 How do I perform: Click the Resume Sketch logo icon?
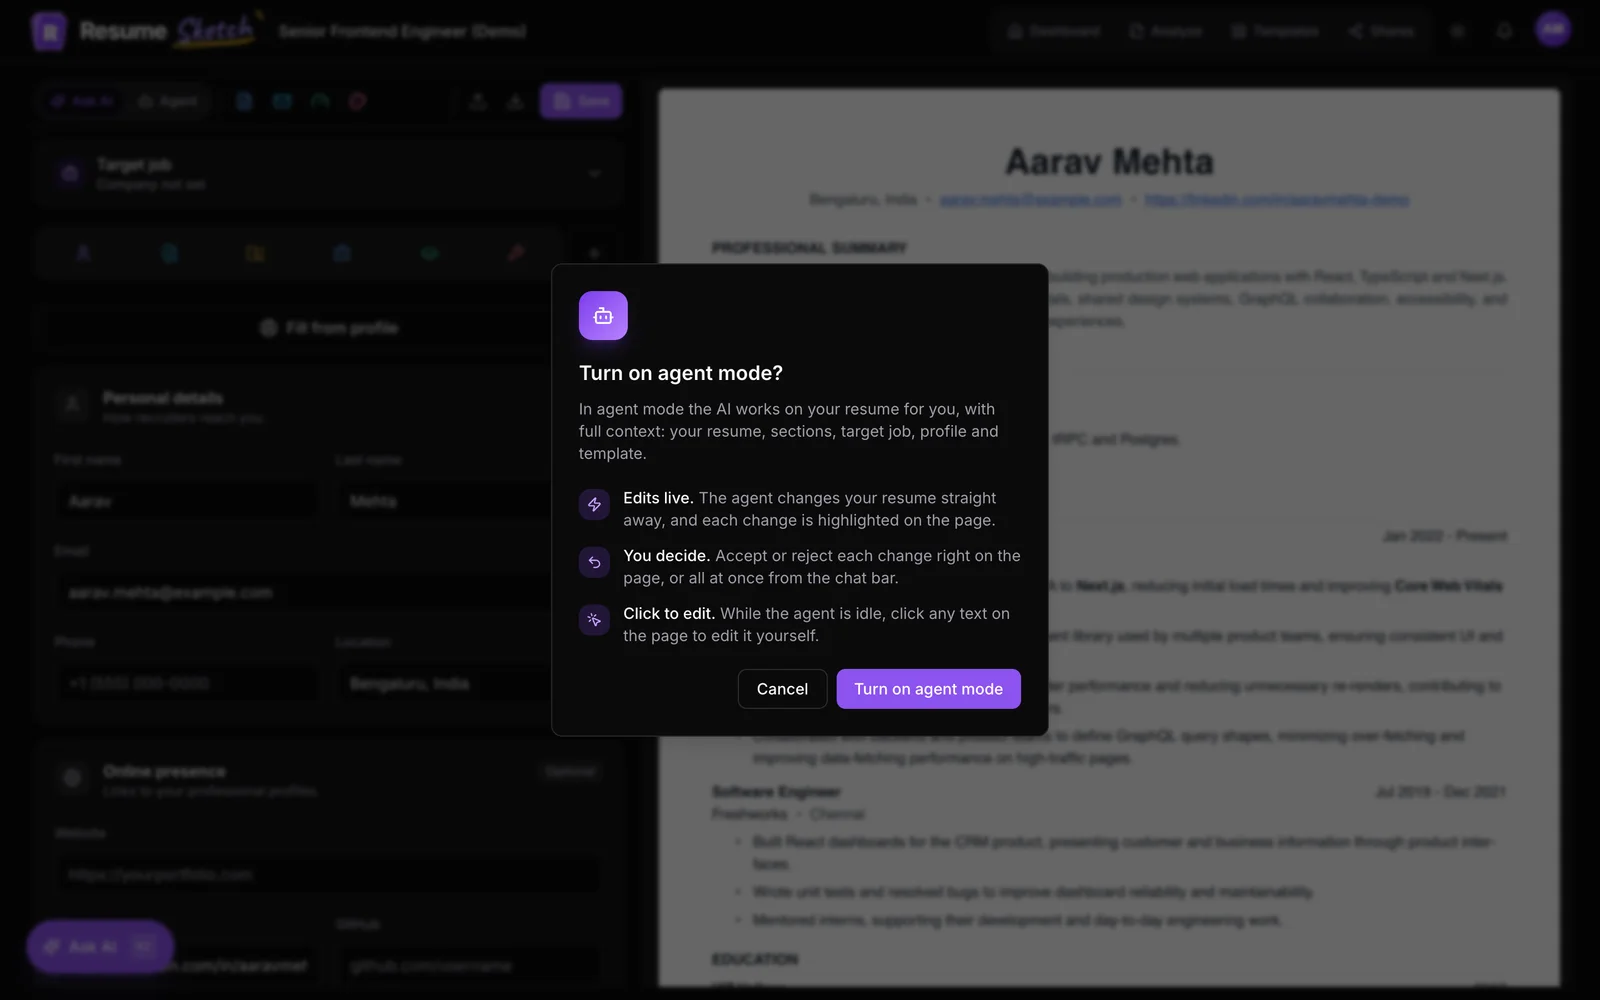coord(48,31)
